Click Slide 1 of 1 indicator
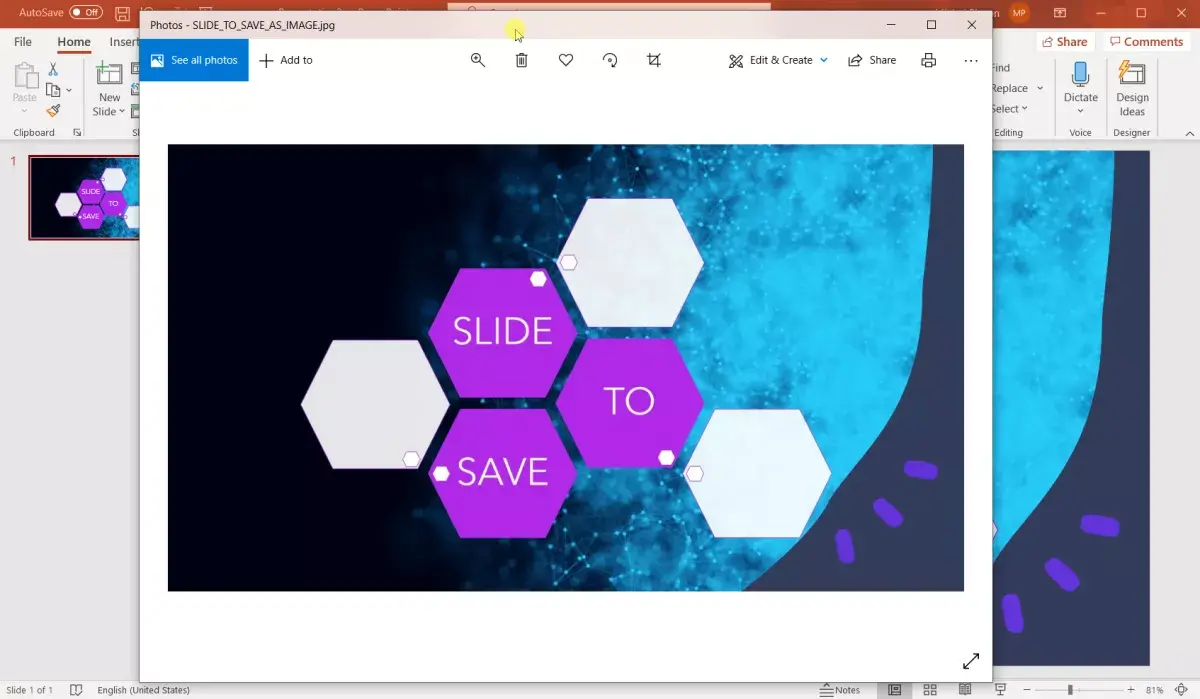Viewport: 1200px width, 699px height. (30, 690)
